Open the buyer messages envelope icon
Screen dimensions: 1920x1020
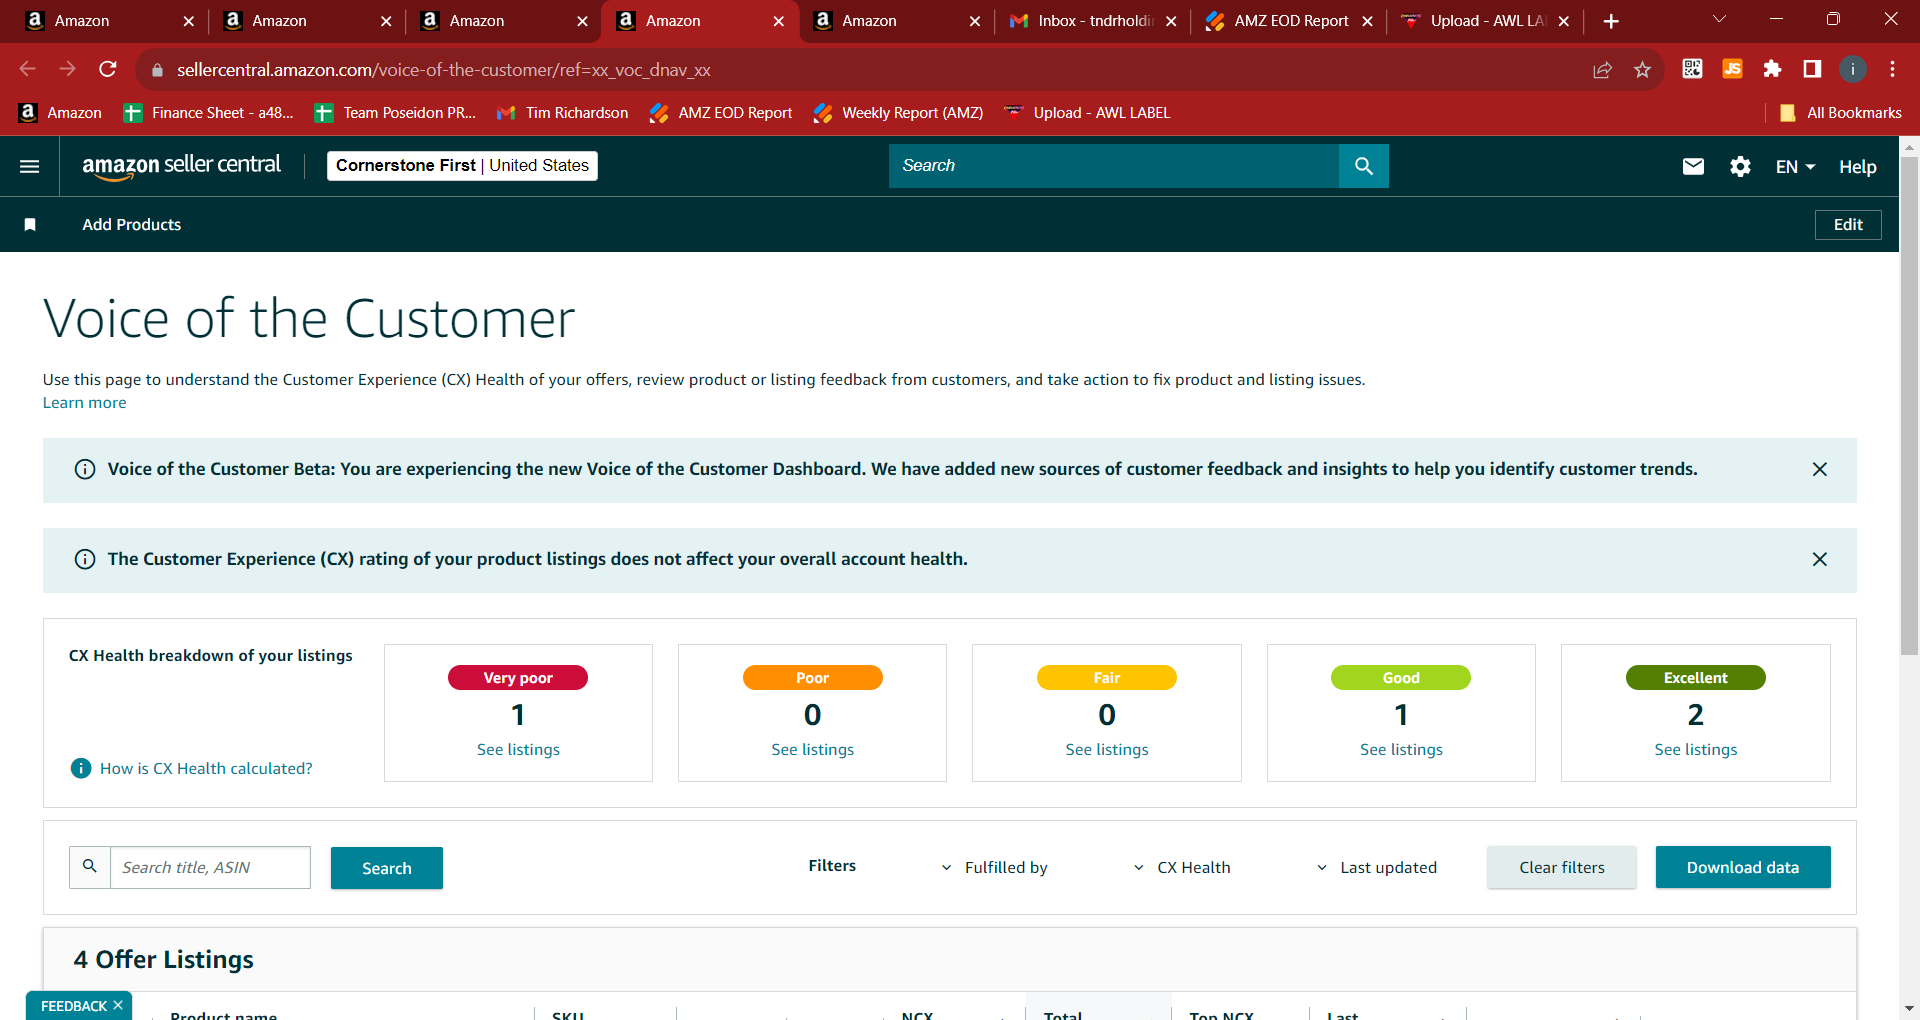pos(1693,166)
